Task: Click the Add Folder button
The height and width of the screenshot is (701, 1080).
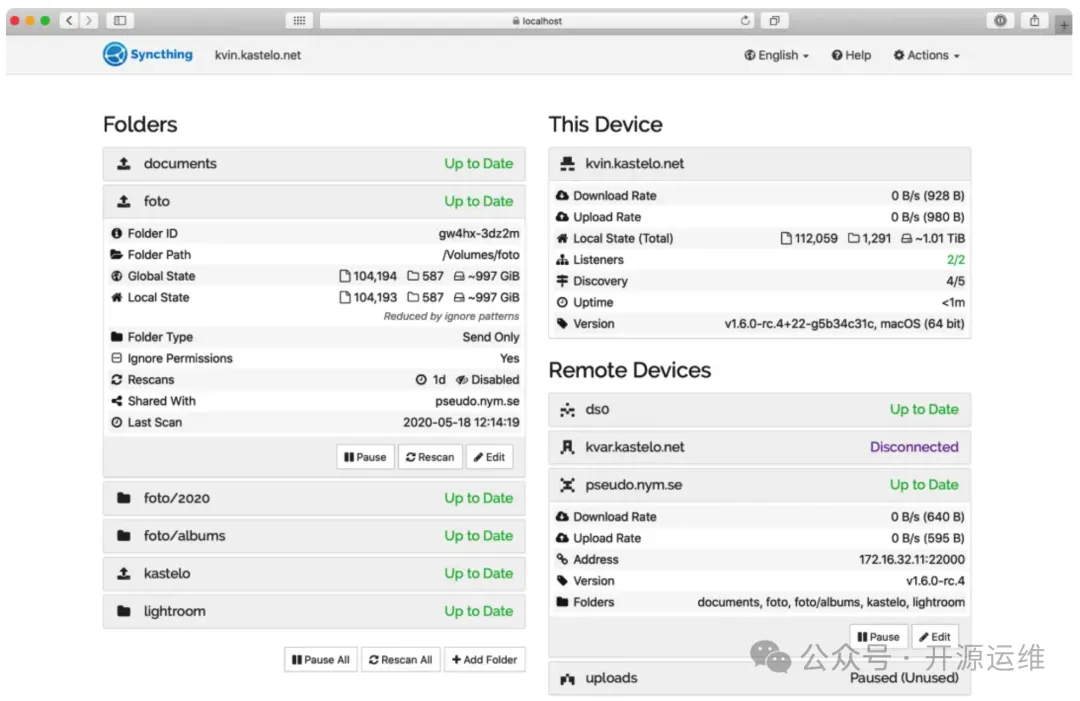Action: (484, 660)
